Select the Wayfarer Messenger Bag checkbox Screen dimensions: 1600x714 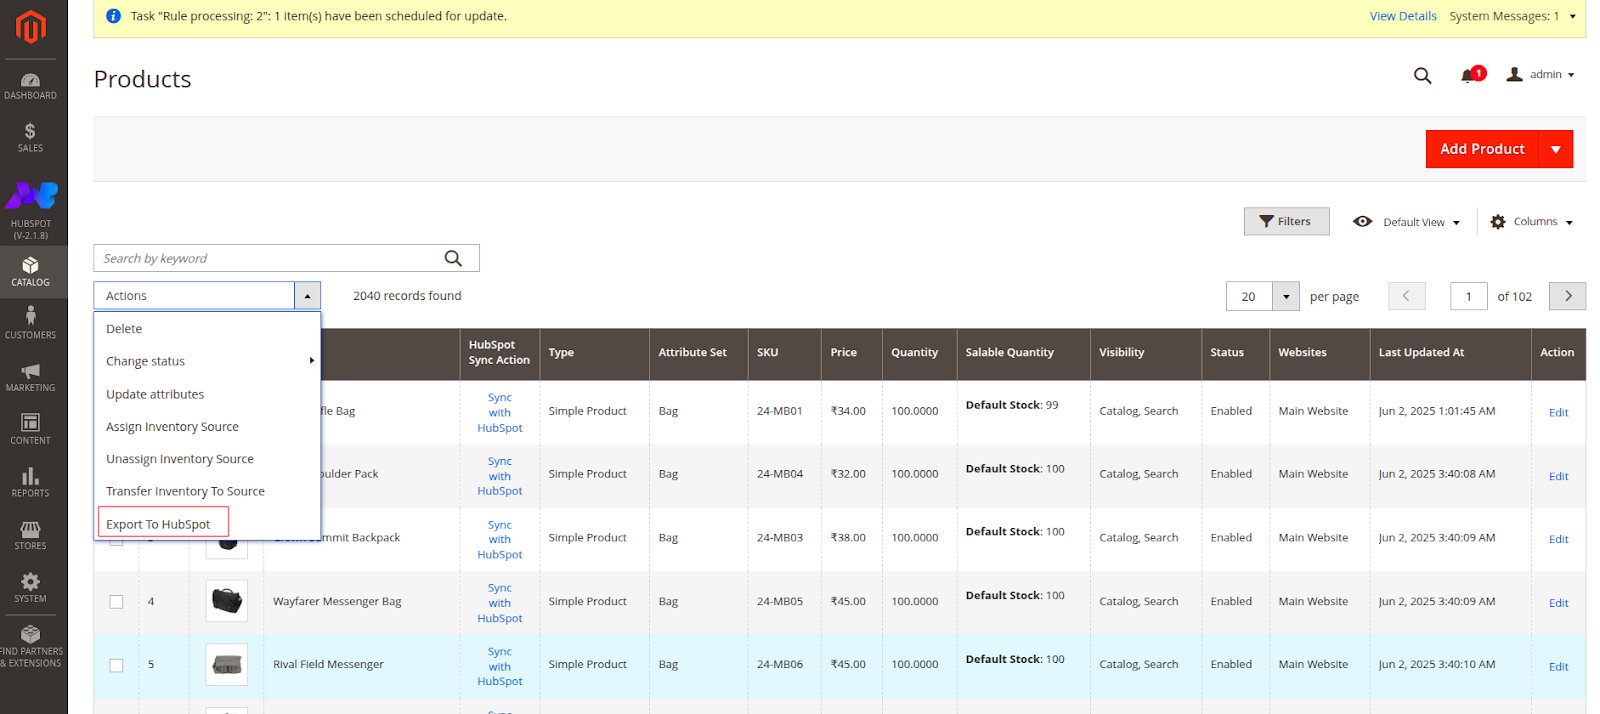point(117,602)
